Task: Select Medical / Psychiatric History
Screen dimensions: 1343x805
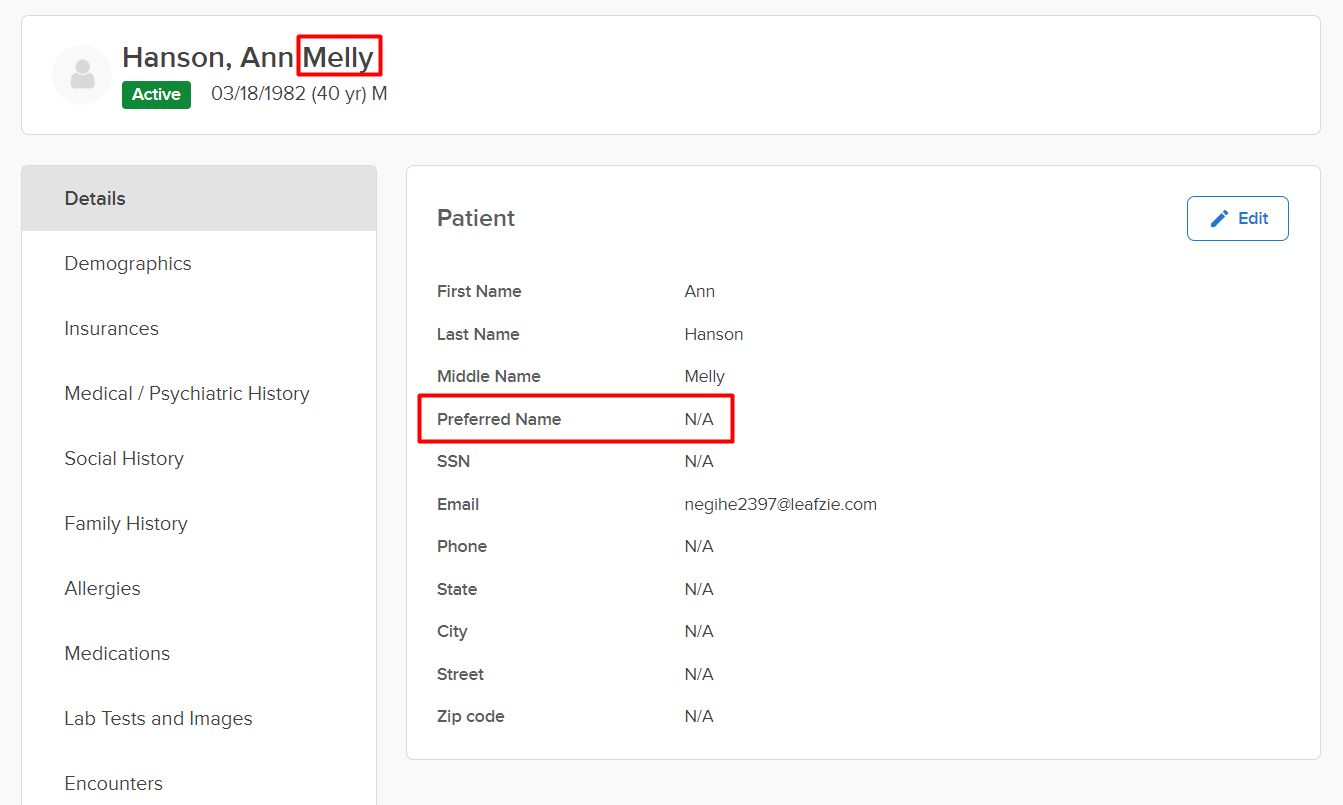Action: pyautogui.click(x=199, y=393)
